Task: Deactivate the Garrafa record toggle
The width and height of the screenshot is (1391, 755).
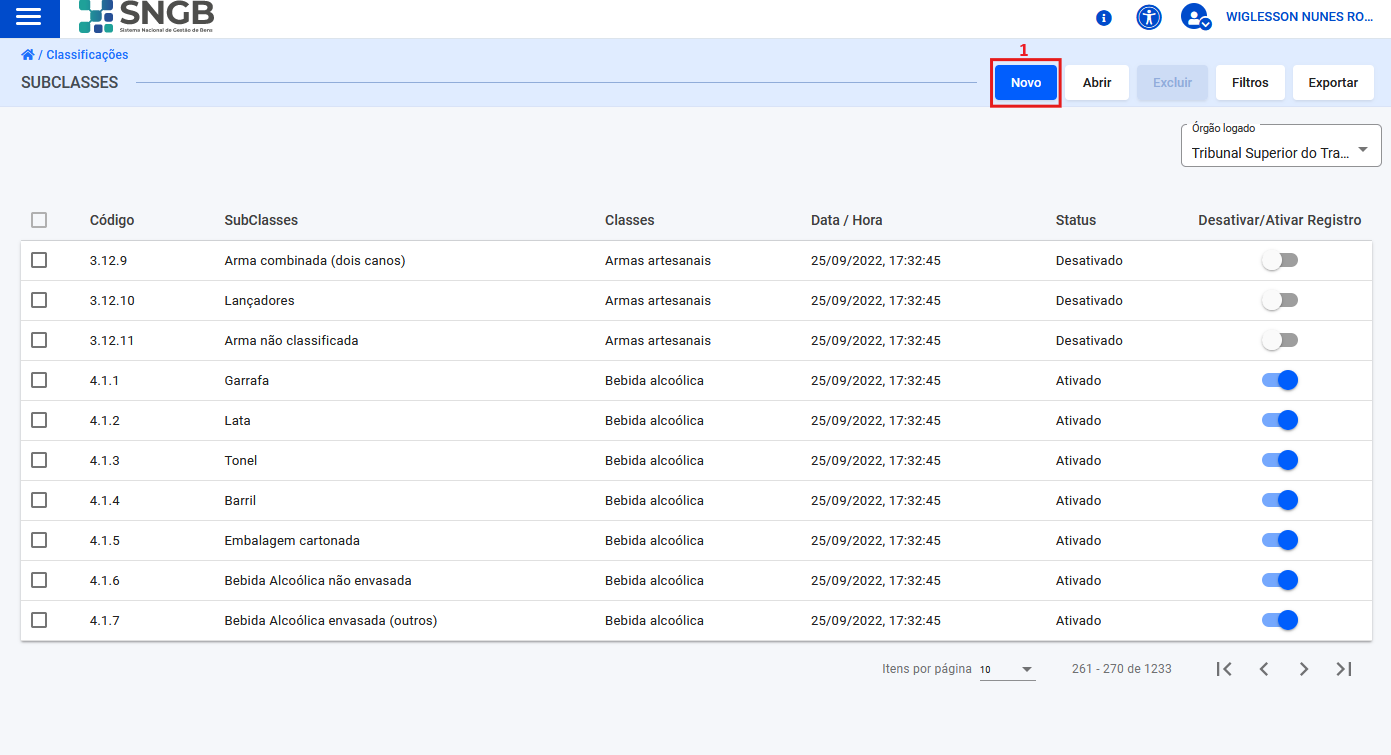Action: (1280, 380)
